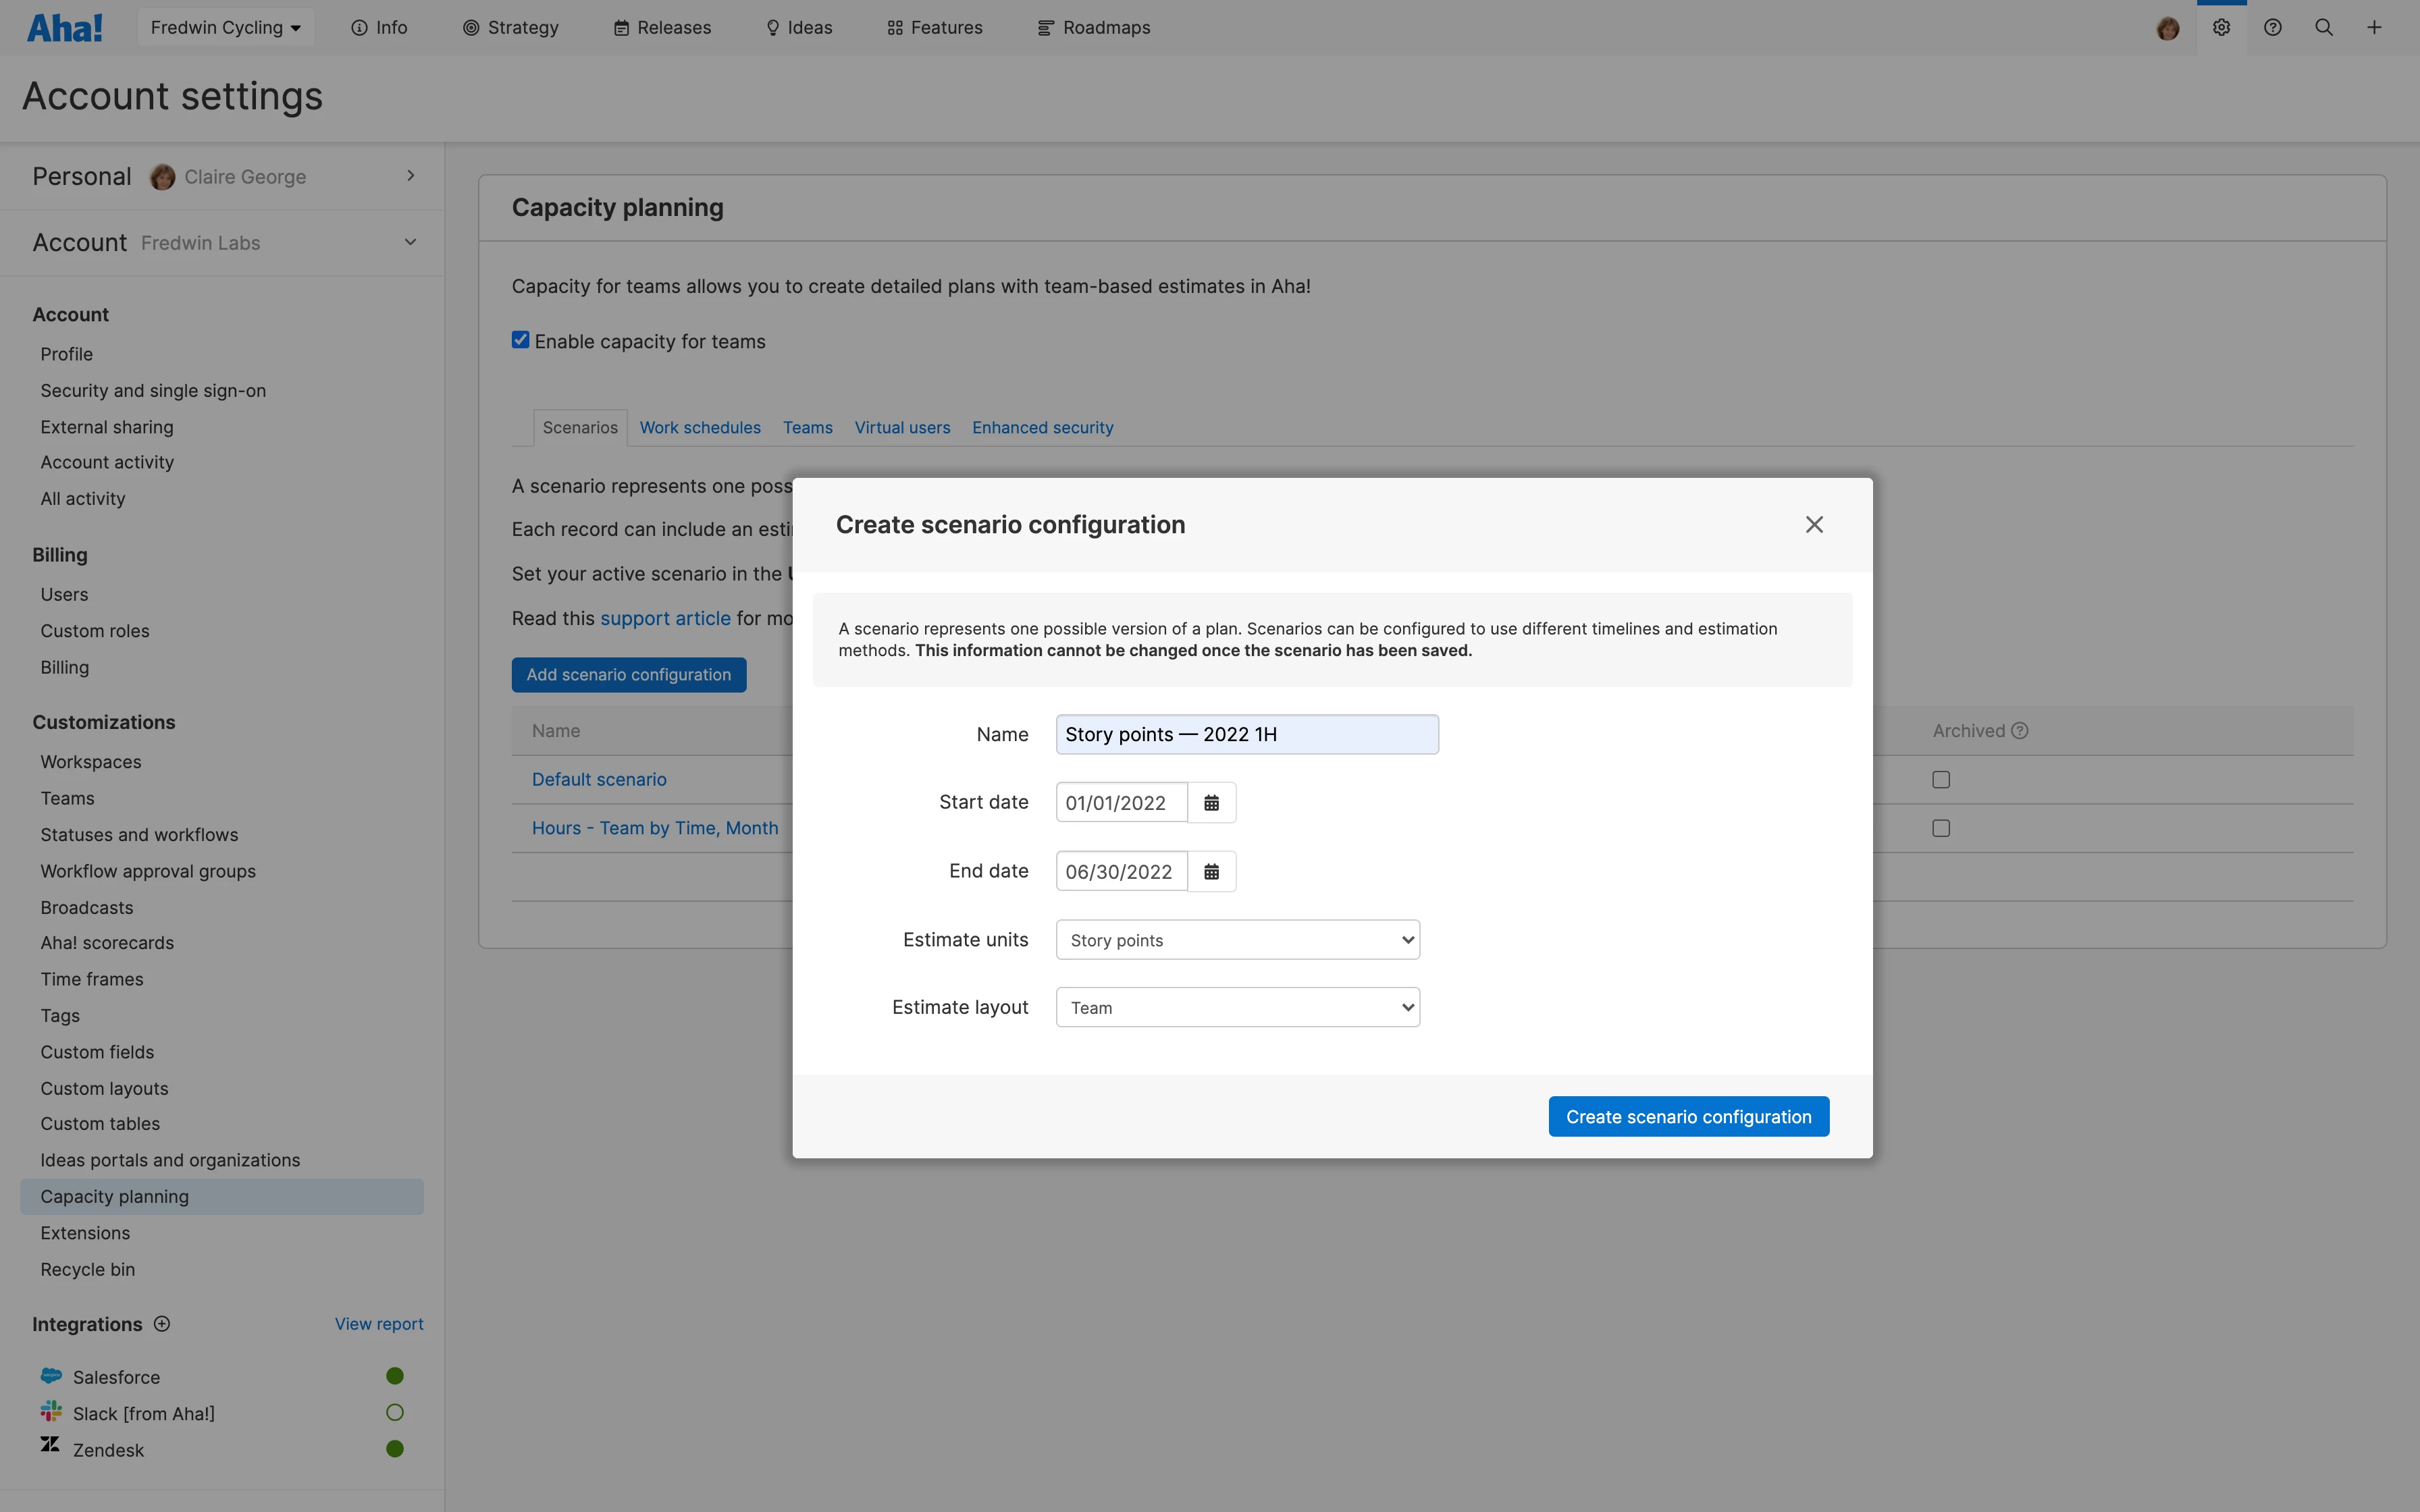Check Archived box for Default scenario
Screen dimensions: 2420x1512
pos(1941,780)
